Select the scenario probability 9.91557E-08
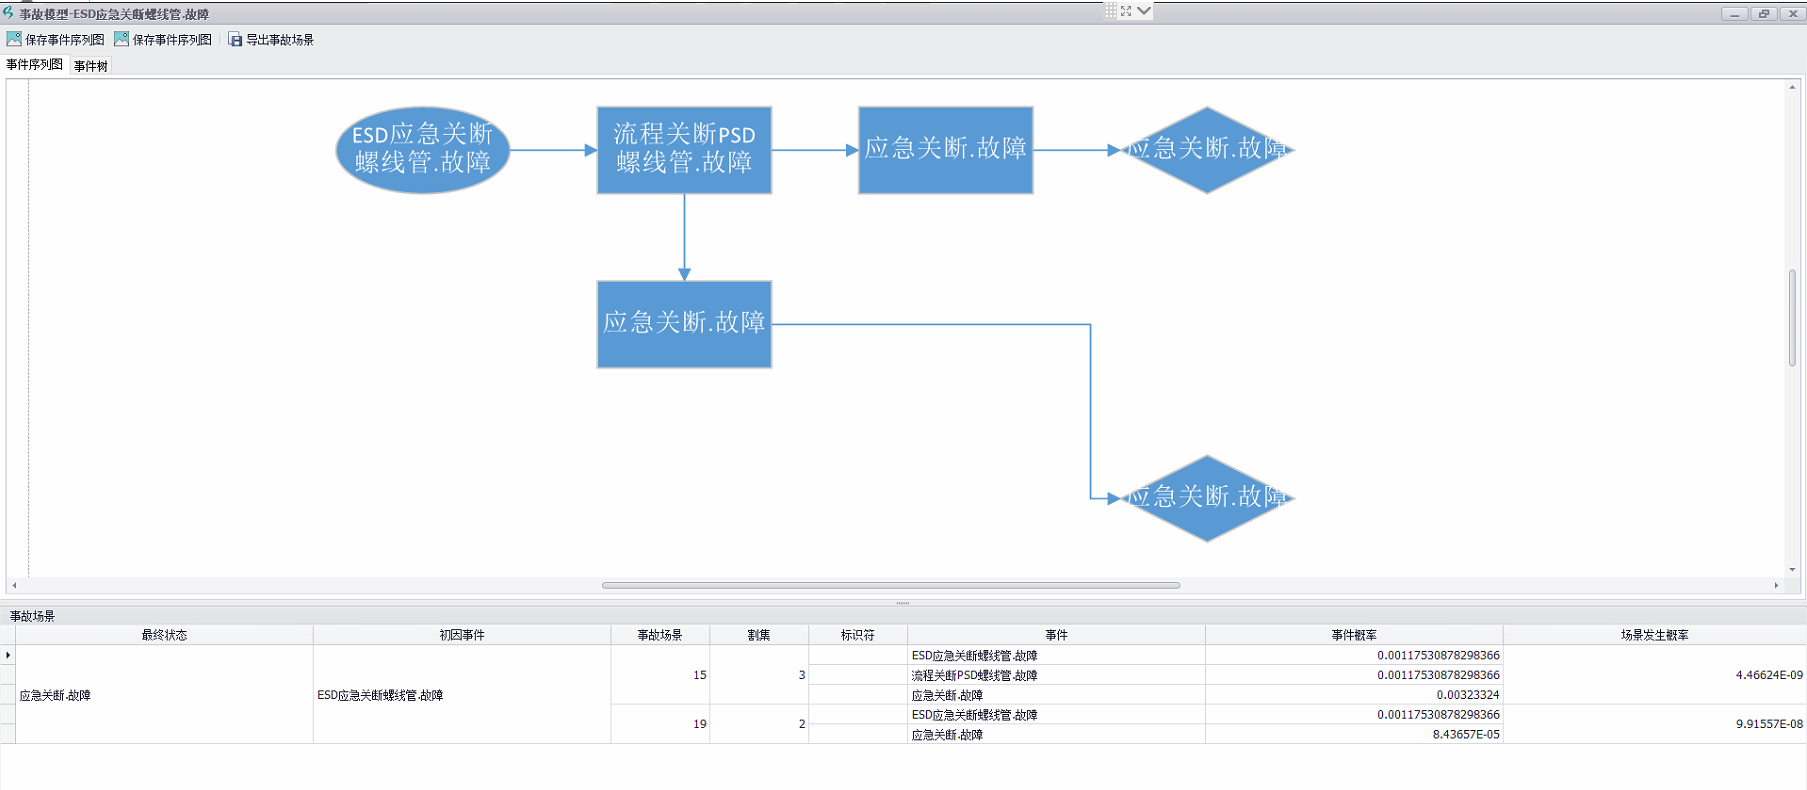The image size is (1807, 790). click(1655, 724)
